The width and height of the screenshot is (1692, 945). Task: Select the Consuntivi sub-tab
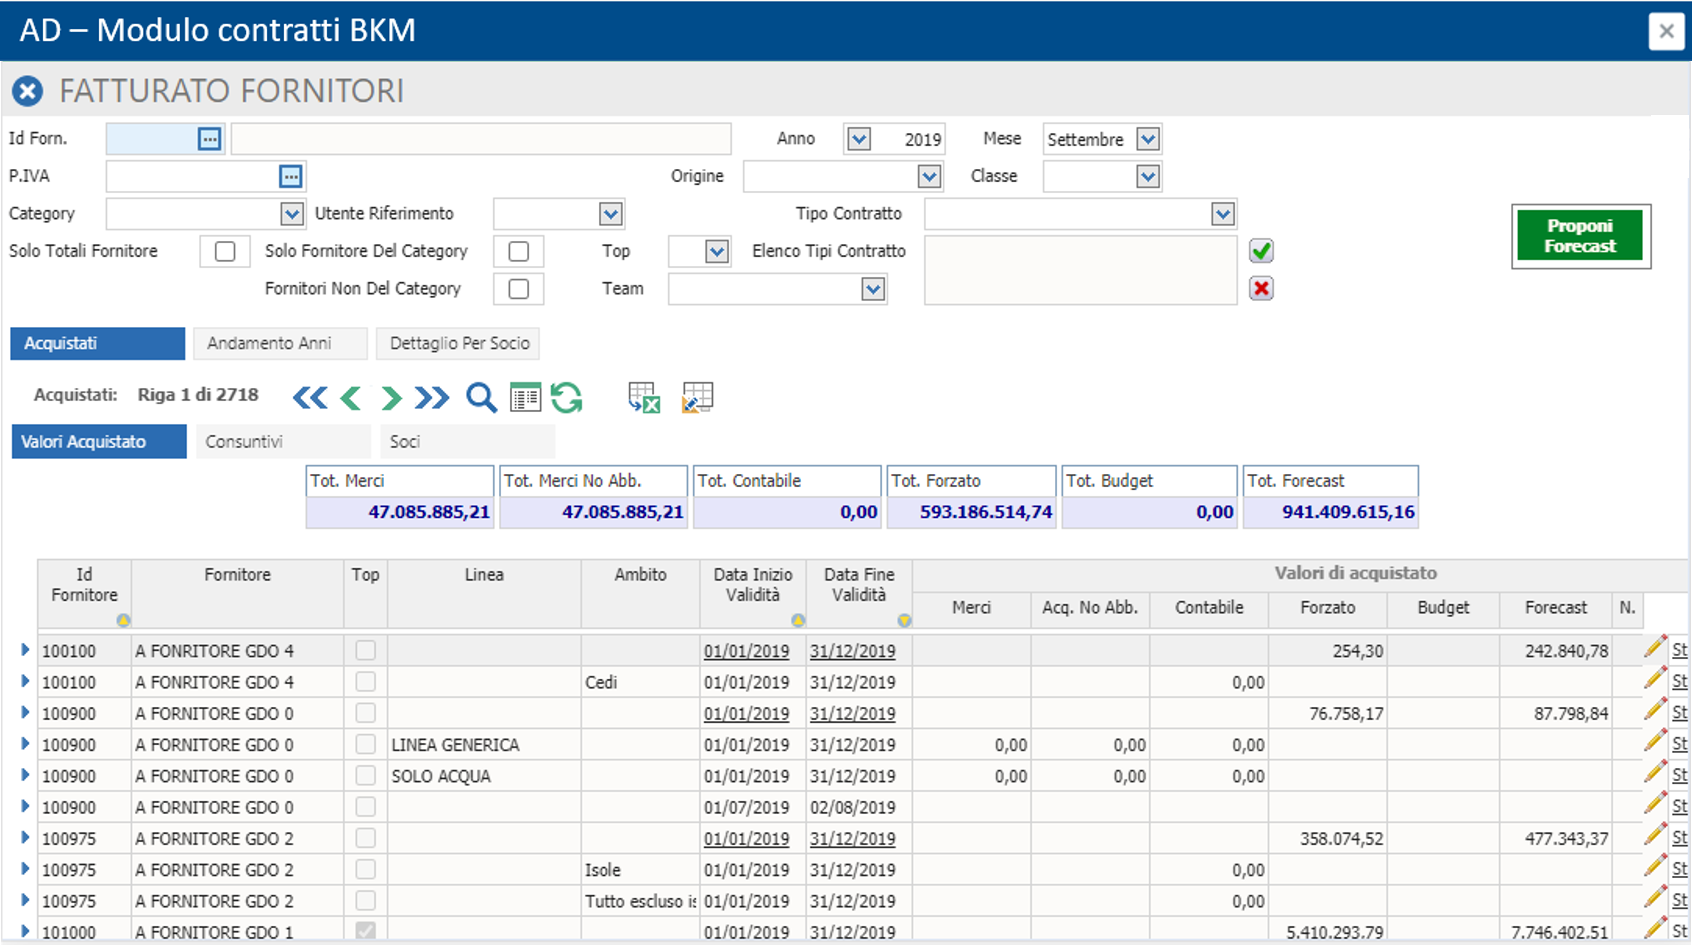(283, 441)
